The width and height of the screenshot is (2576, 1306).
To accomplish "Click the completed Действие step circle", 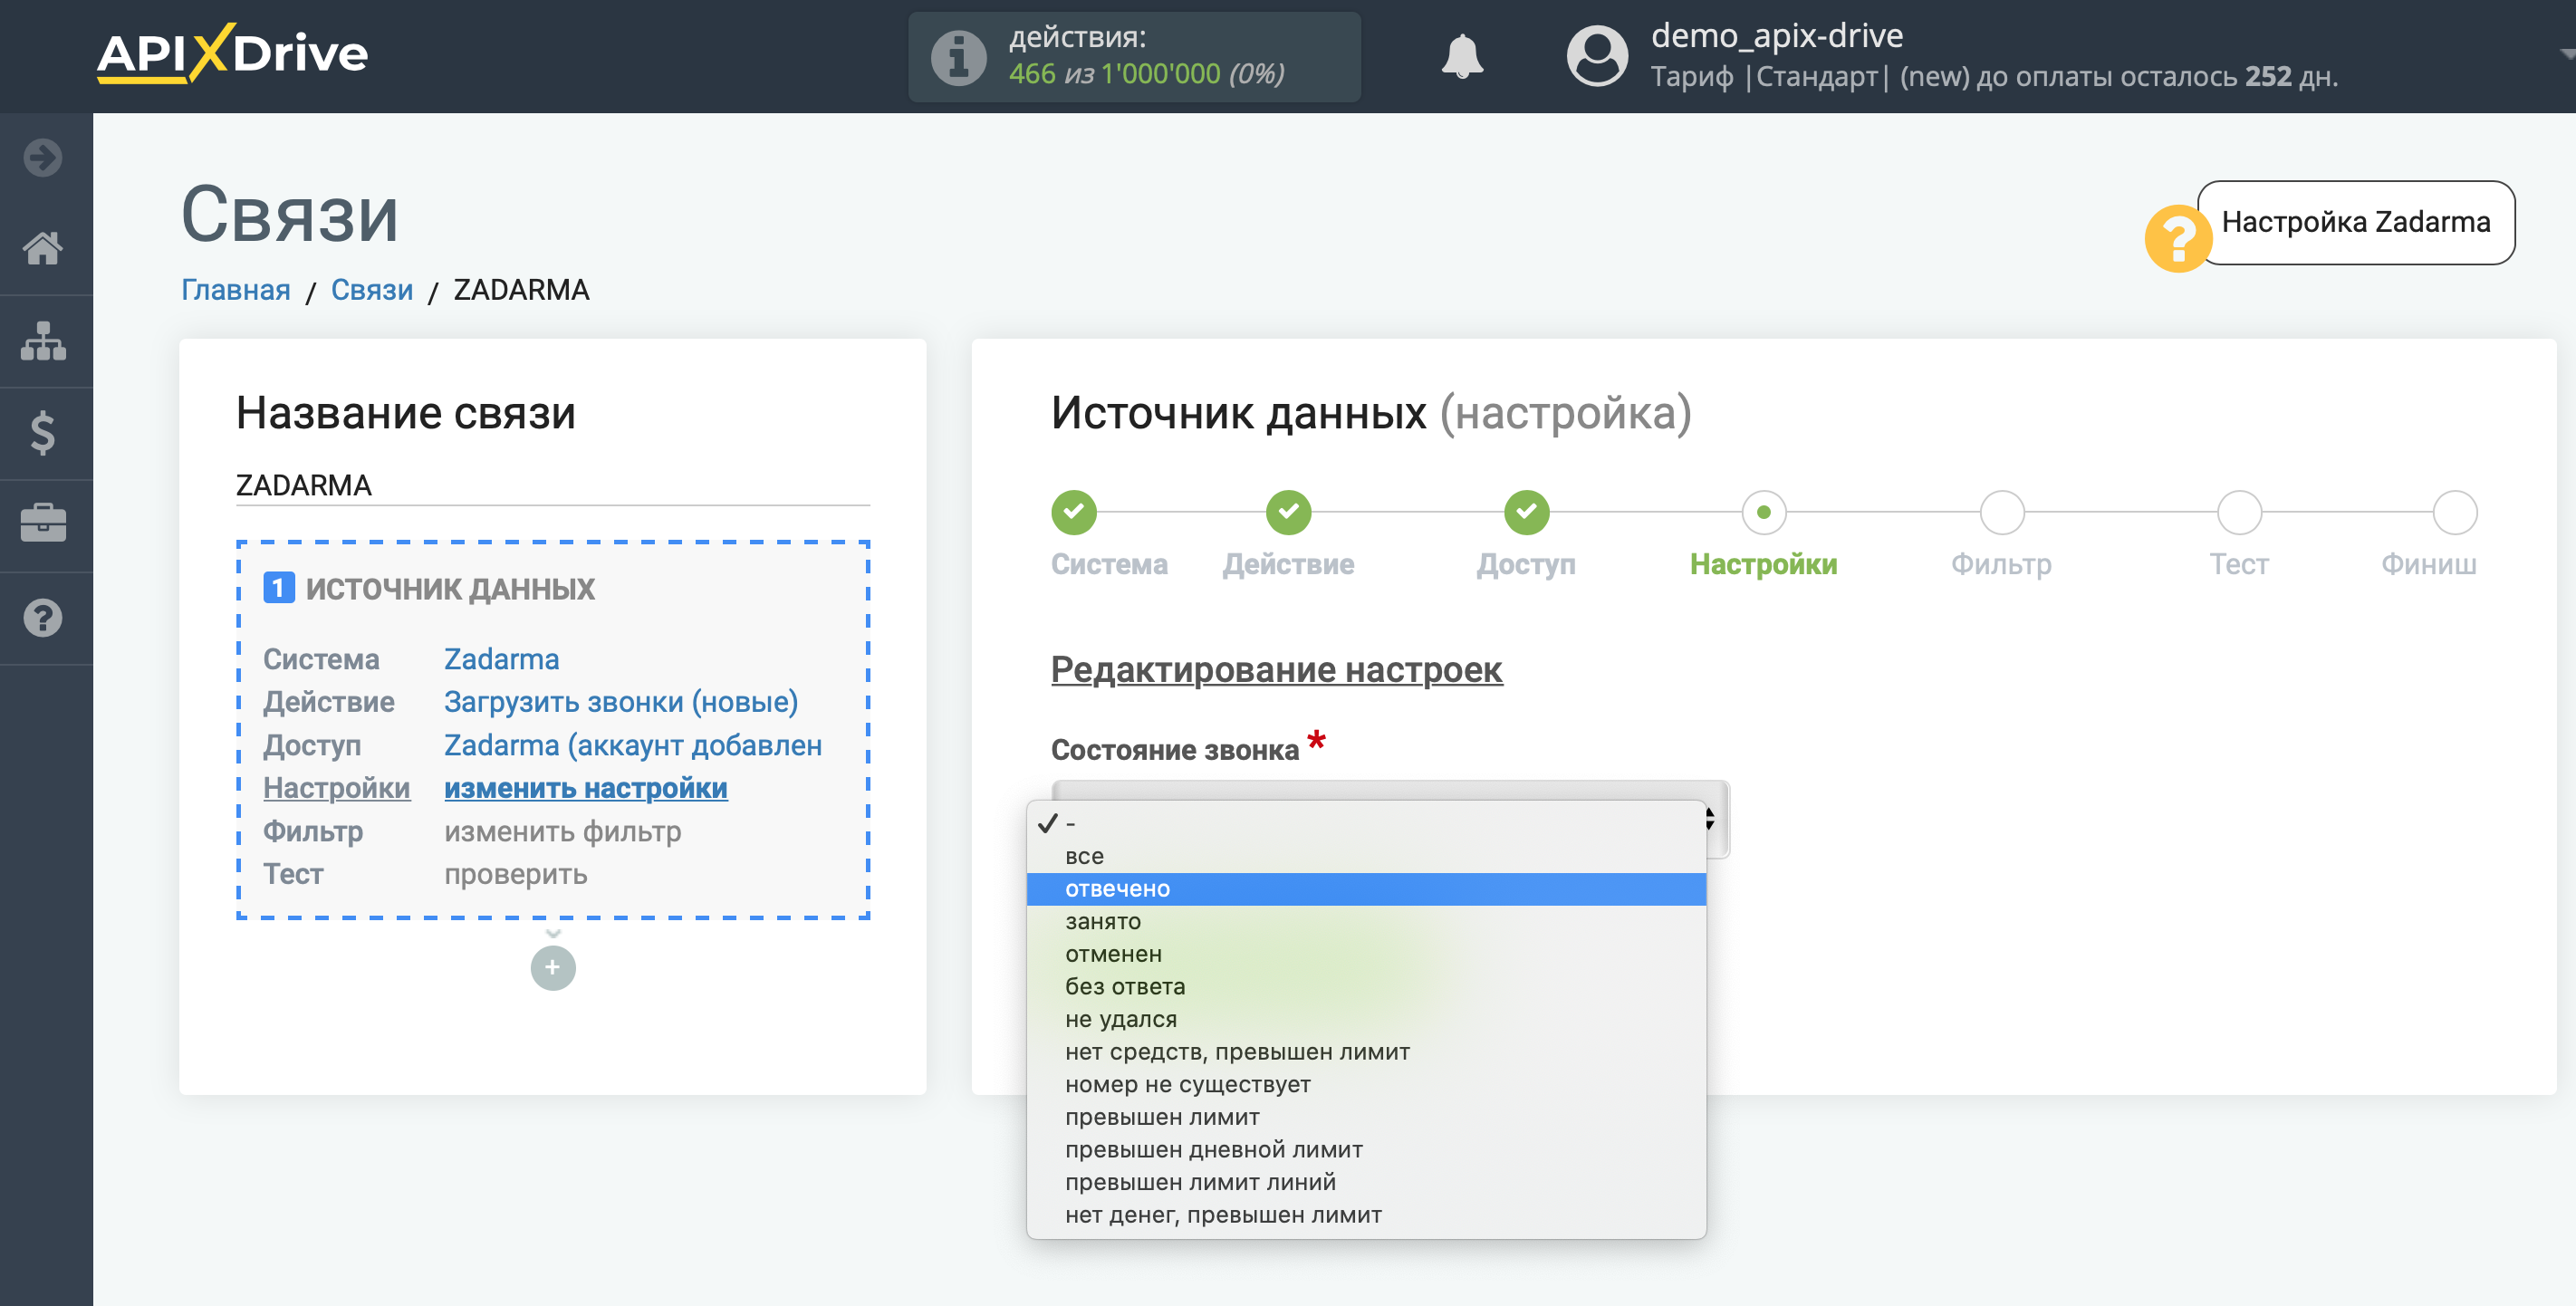I will coord(1288,512).
